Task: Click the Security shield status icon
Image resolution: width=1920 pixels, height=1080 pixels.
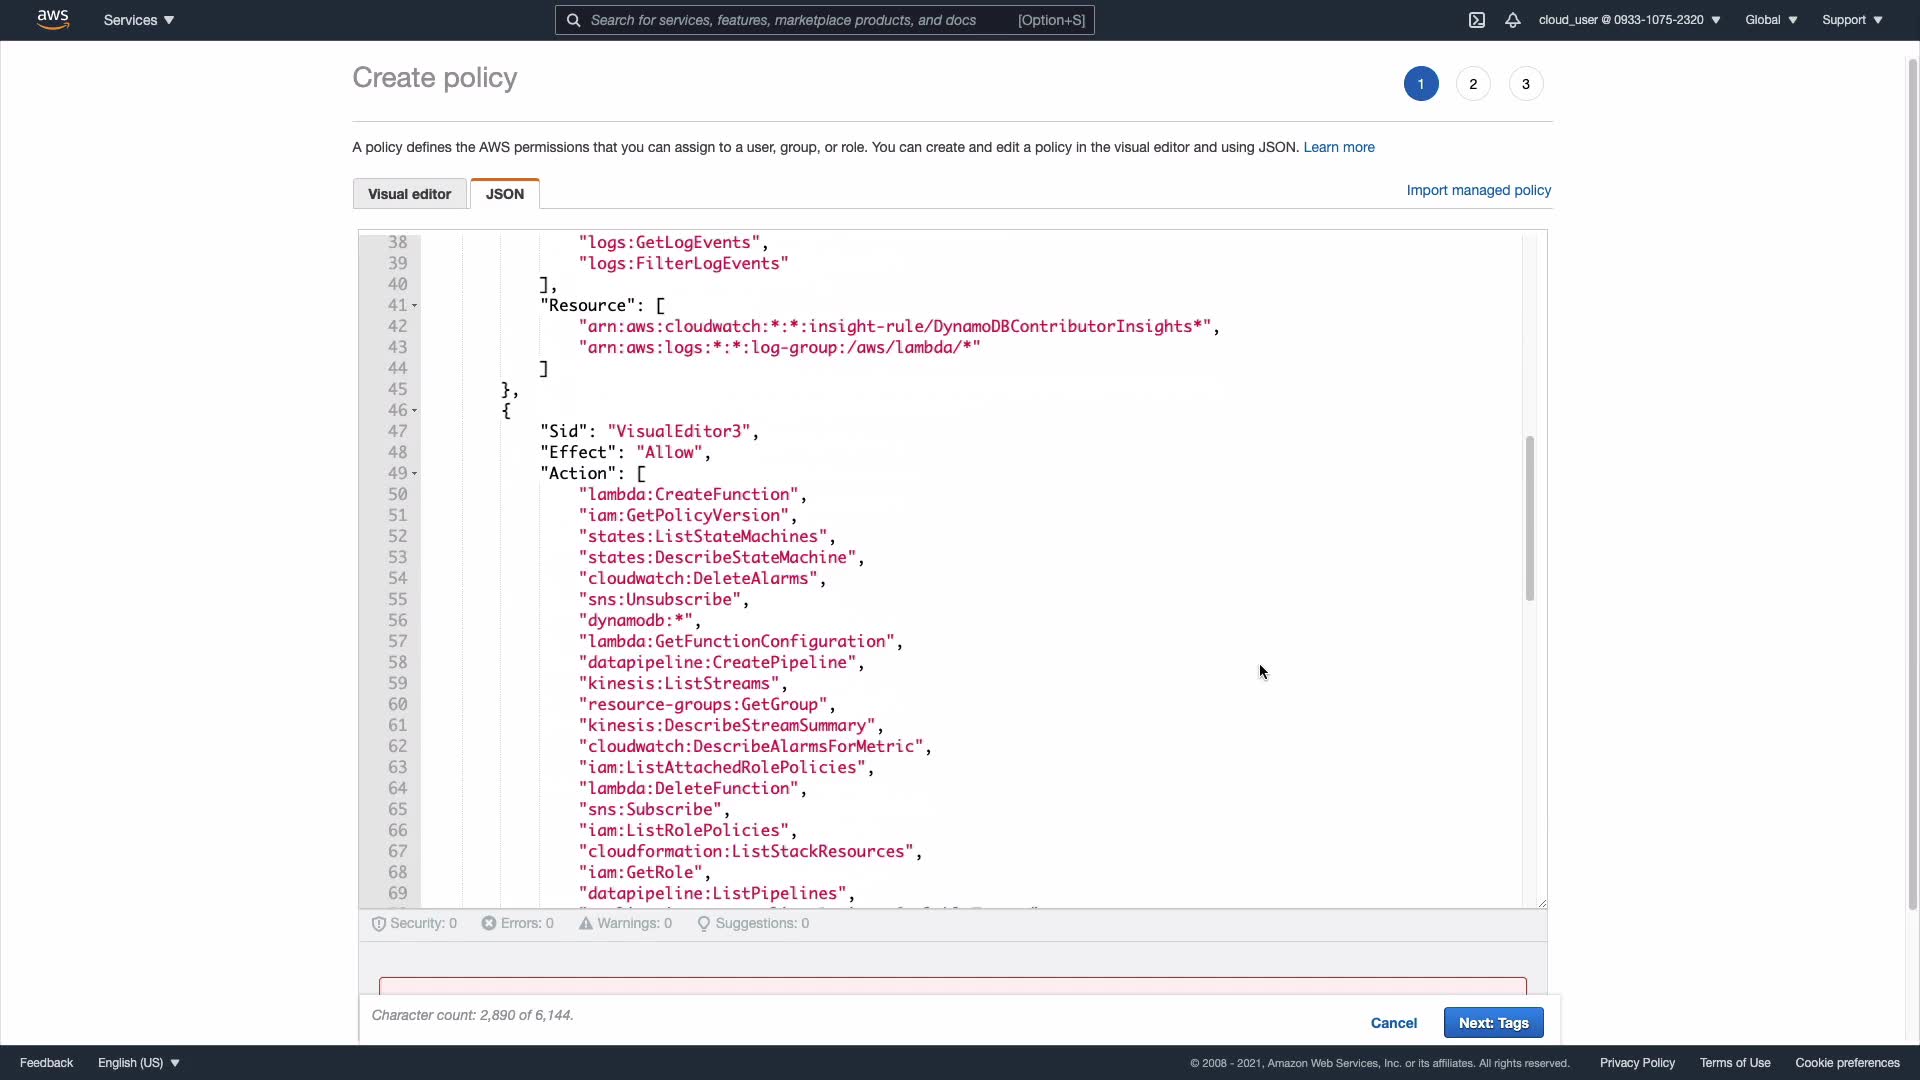Action: [379, 924]
